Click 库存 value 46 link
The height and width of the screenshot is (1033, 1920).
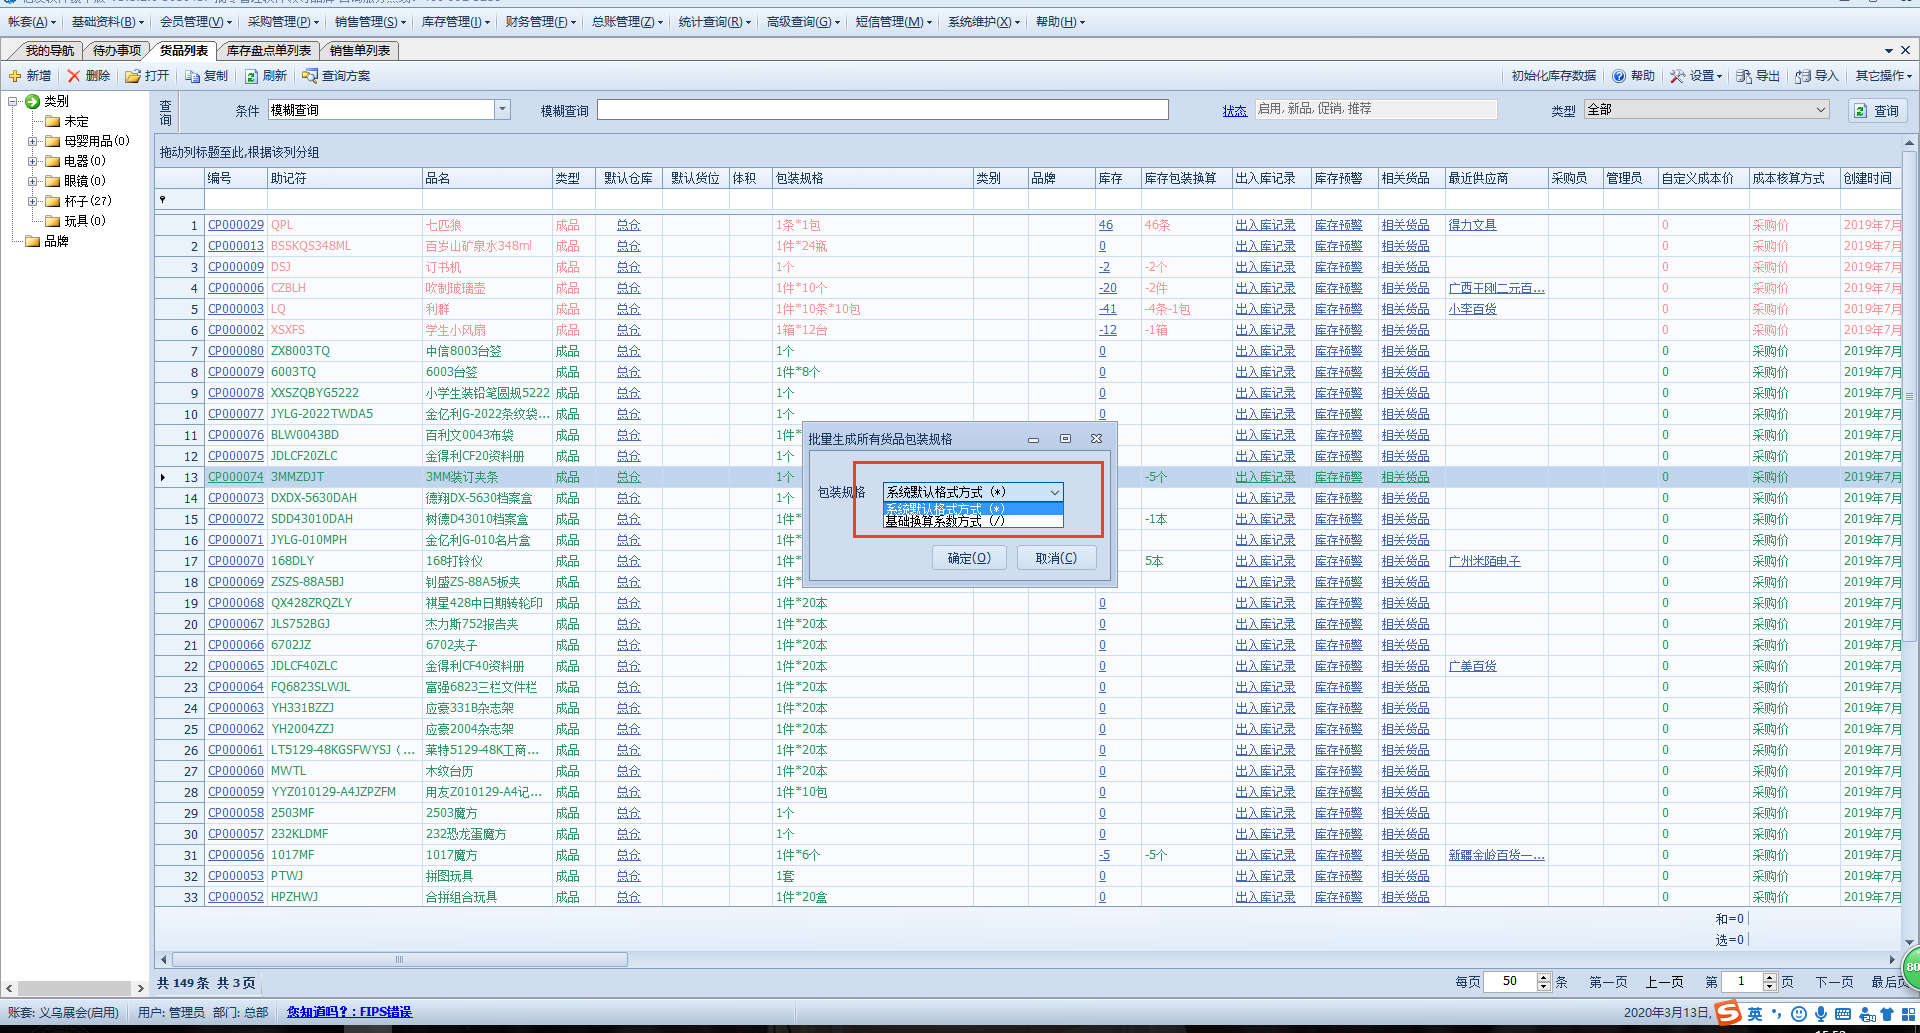pos(1105,225)
